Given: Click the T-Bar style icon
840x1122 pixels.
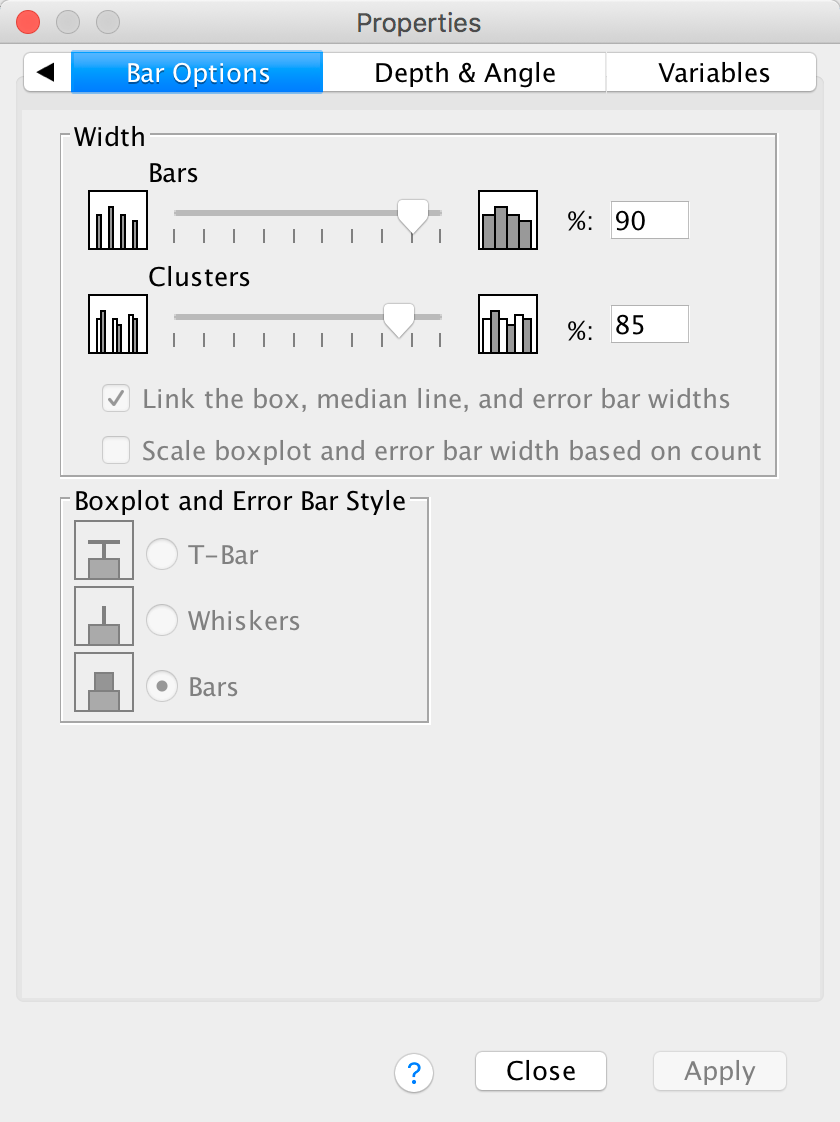Looking at the screenshot, I should [104, 551].
